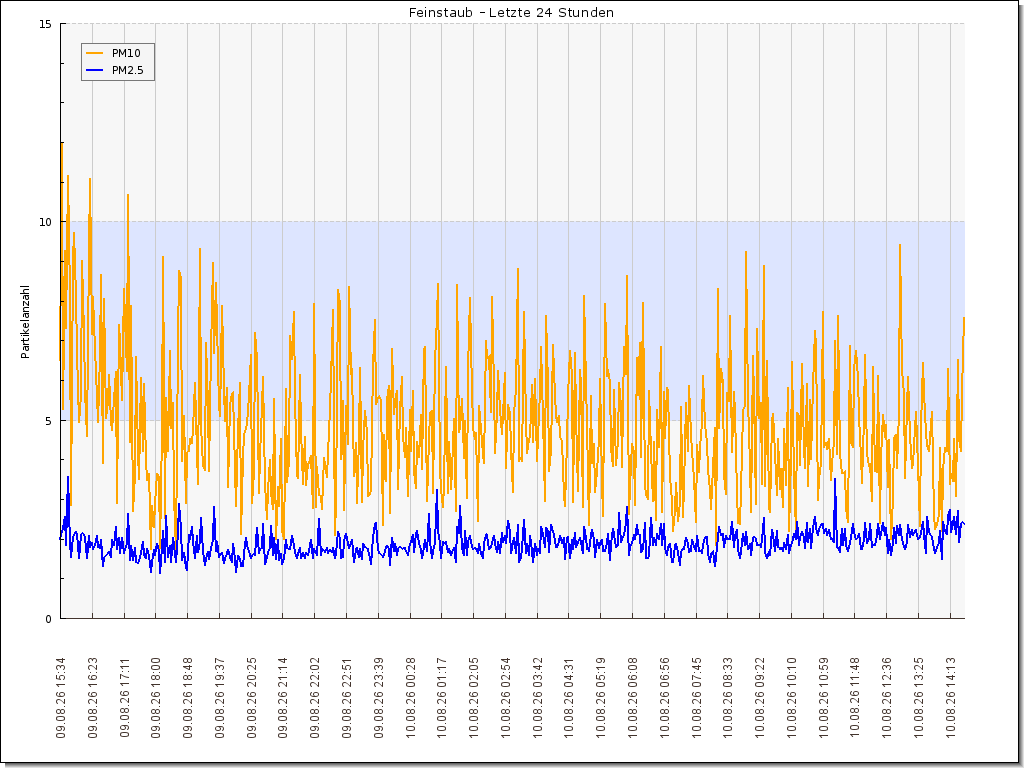Click the time label 10.08.26 10:10
Image resolution: width=1024 pixels, height=768 pixels.
tap(792, 697)
